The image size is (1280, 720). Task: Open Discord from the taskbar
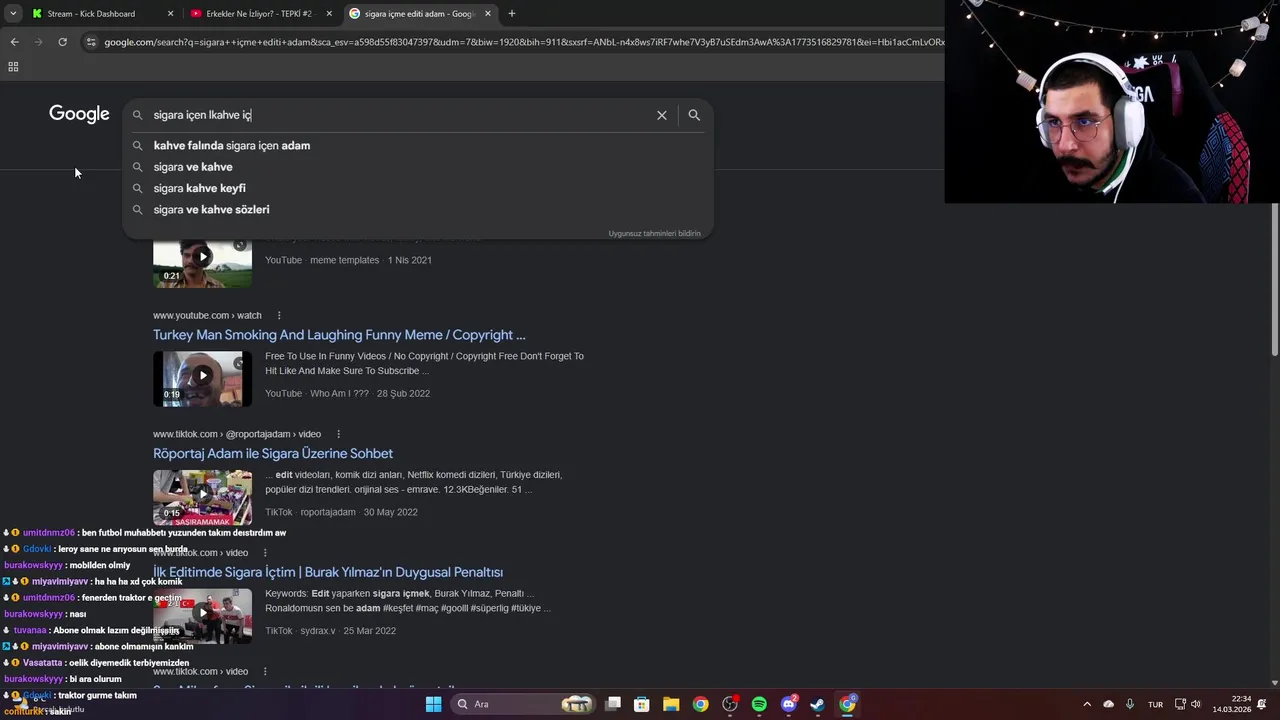[788, 704]
